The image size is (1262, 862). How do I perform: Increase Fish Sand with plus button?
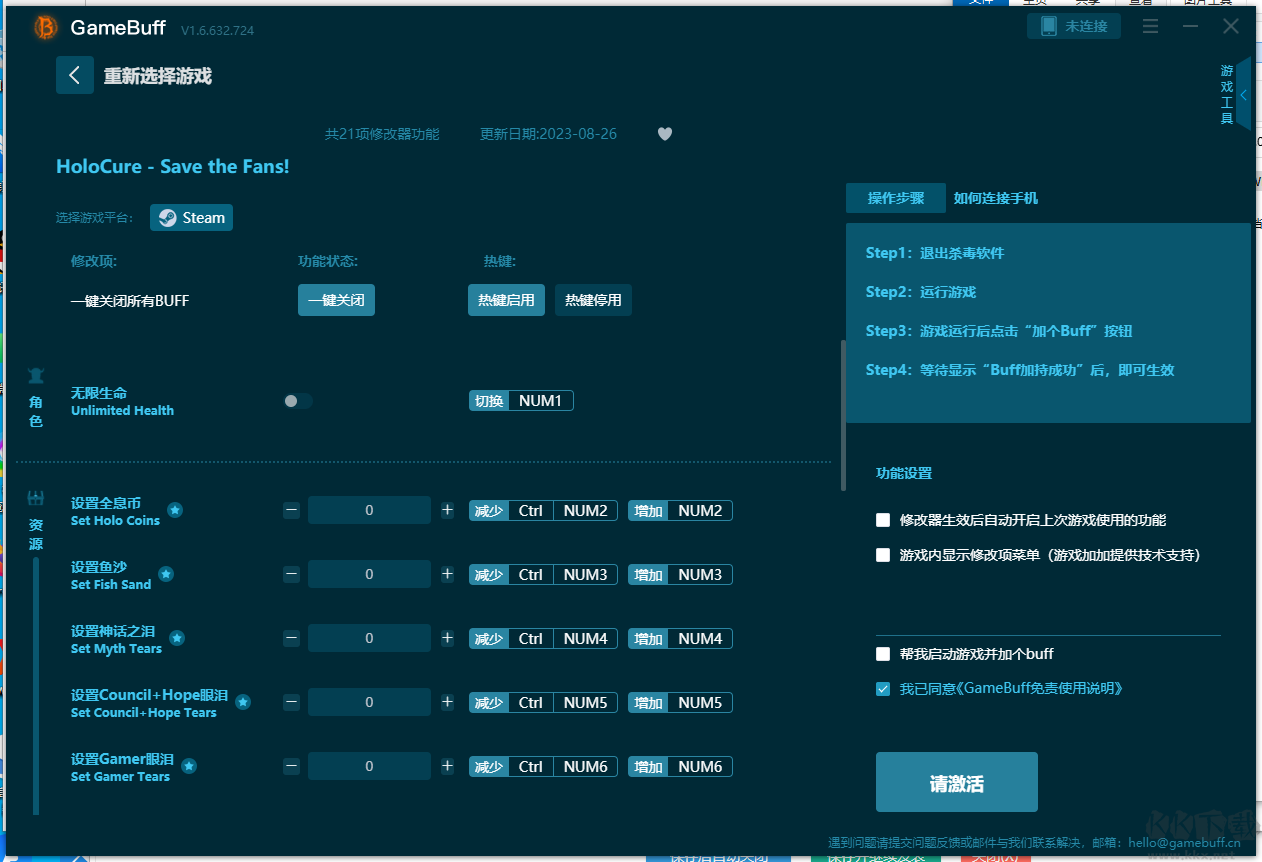(447, 574)
